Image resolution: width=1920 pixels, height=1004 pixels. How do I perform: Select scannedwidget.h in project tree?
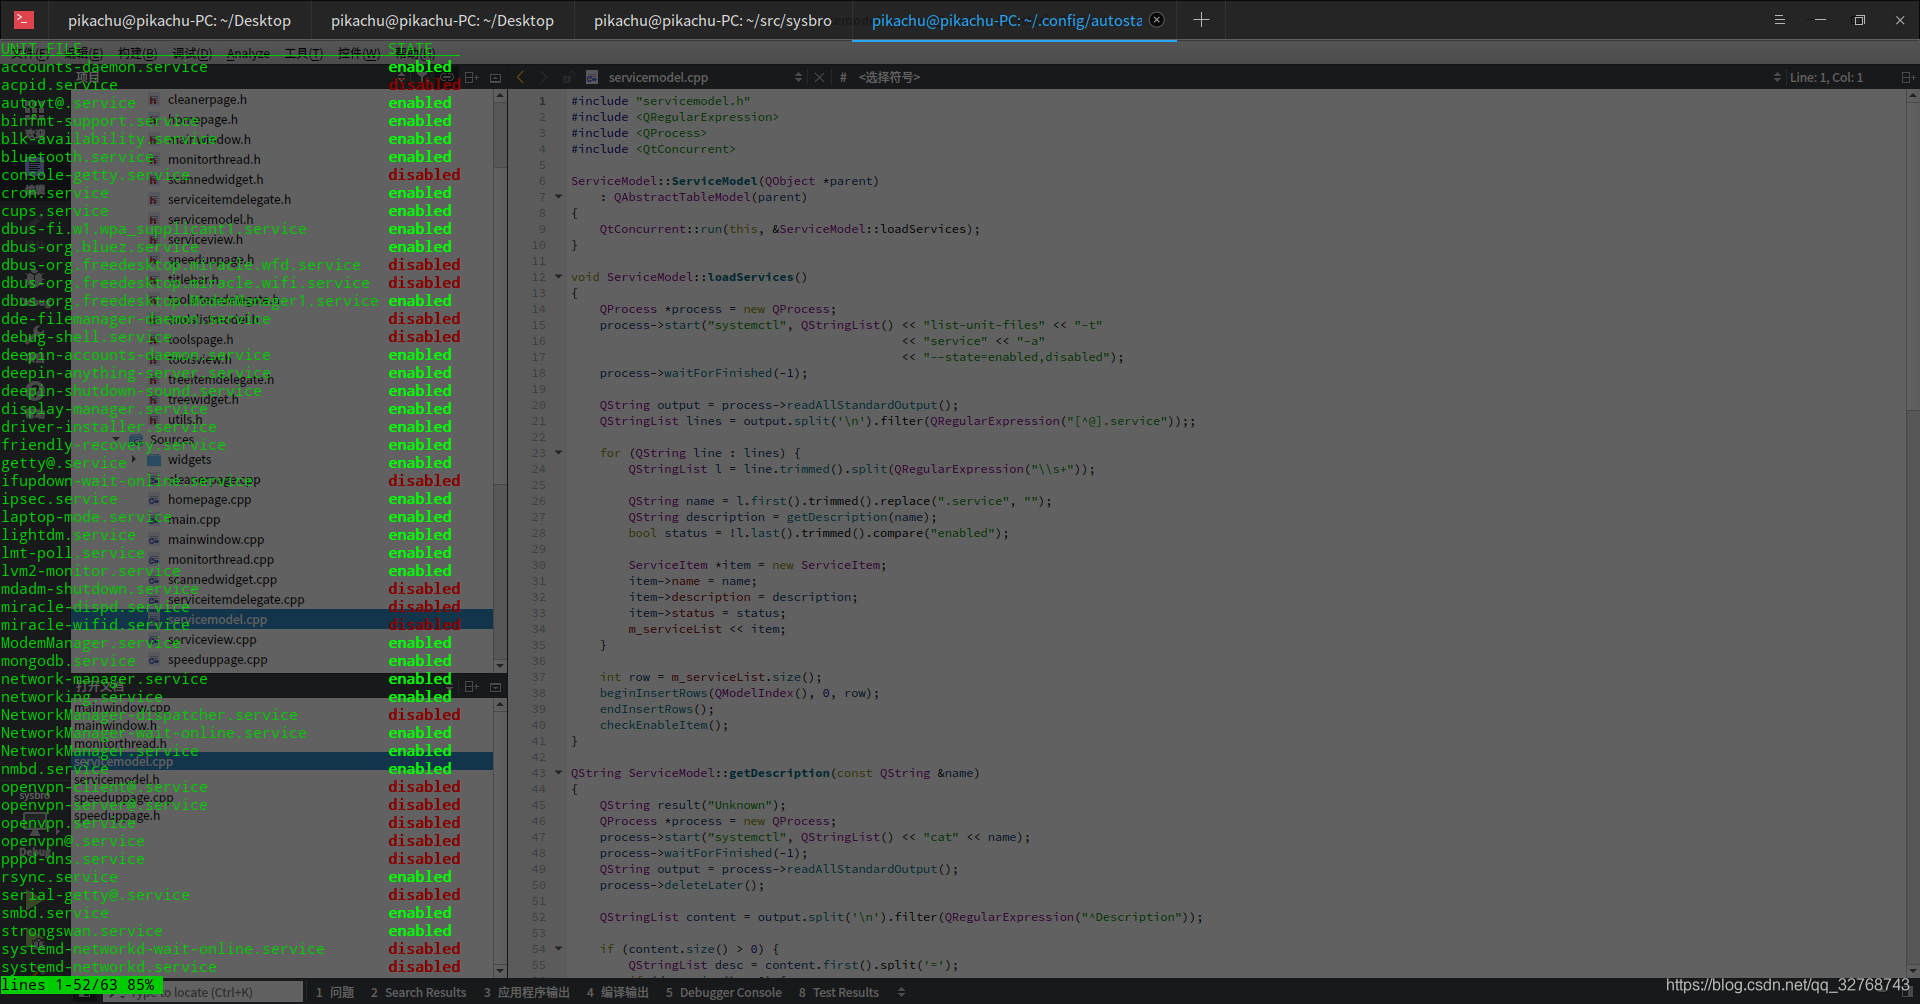215,179
